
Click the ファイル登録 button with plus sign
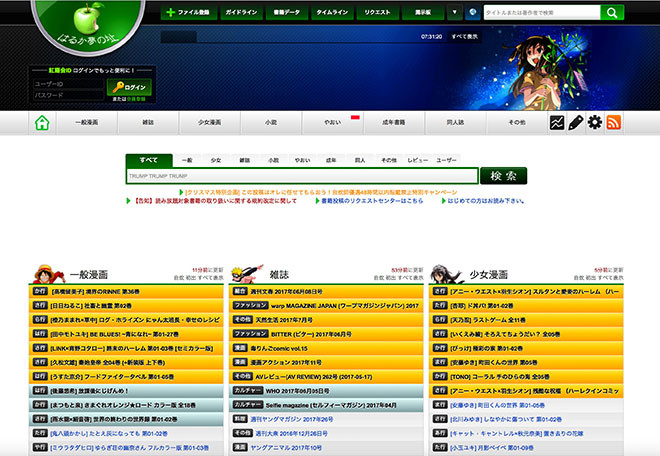click(185, 13)
